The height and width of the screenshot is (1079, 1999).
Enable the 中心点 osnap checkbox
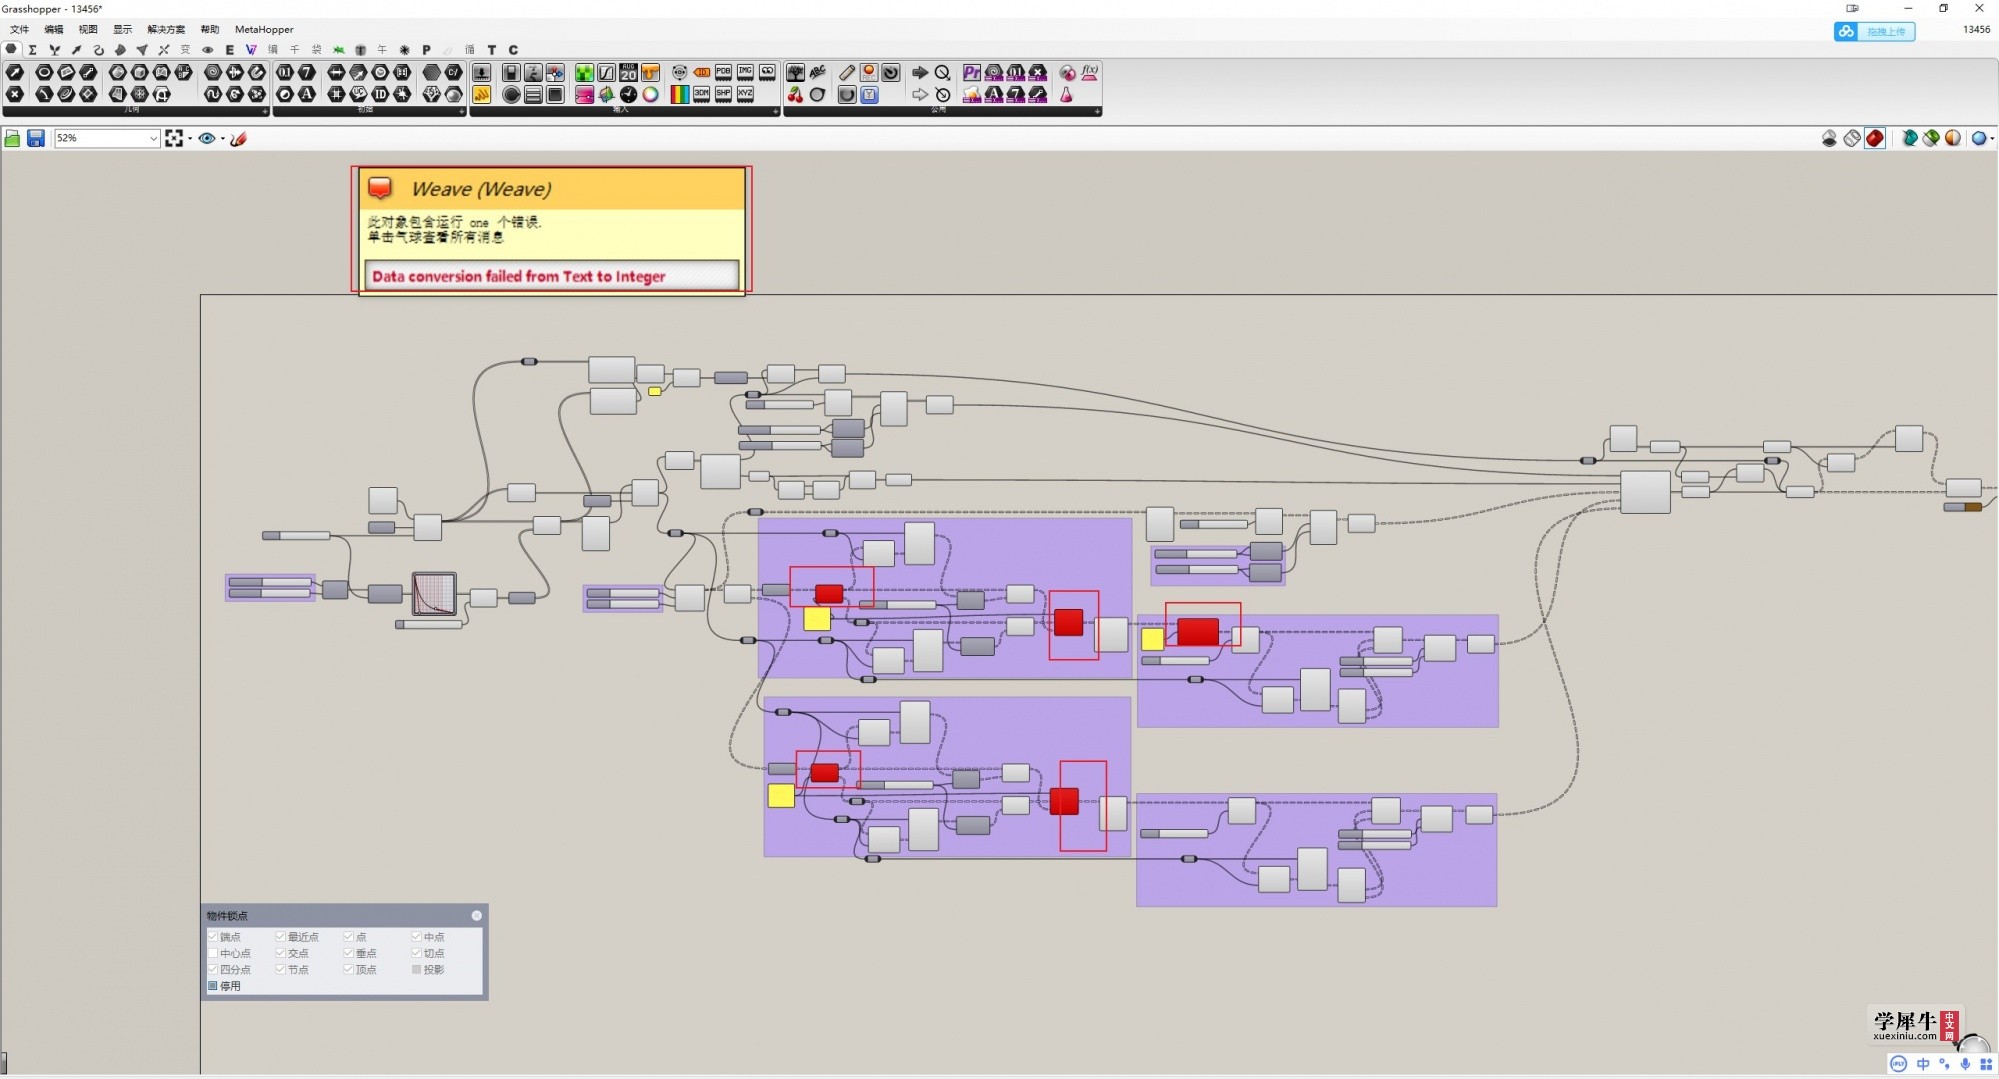coord(213,953)
